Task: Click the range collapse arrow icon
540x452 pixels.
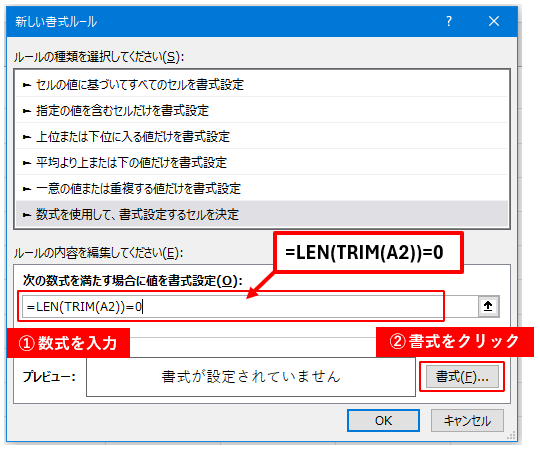Action: [x=488, y=306]
